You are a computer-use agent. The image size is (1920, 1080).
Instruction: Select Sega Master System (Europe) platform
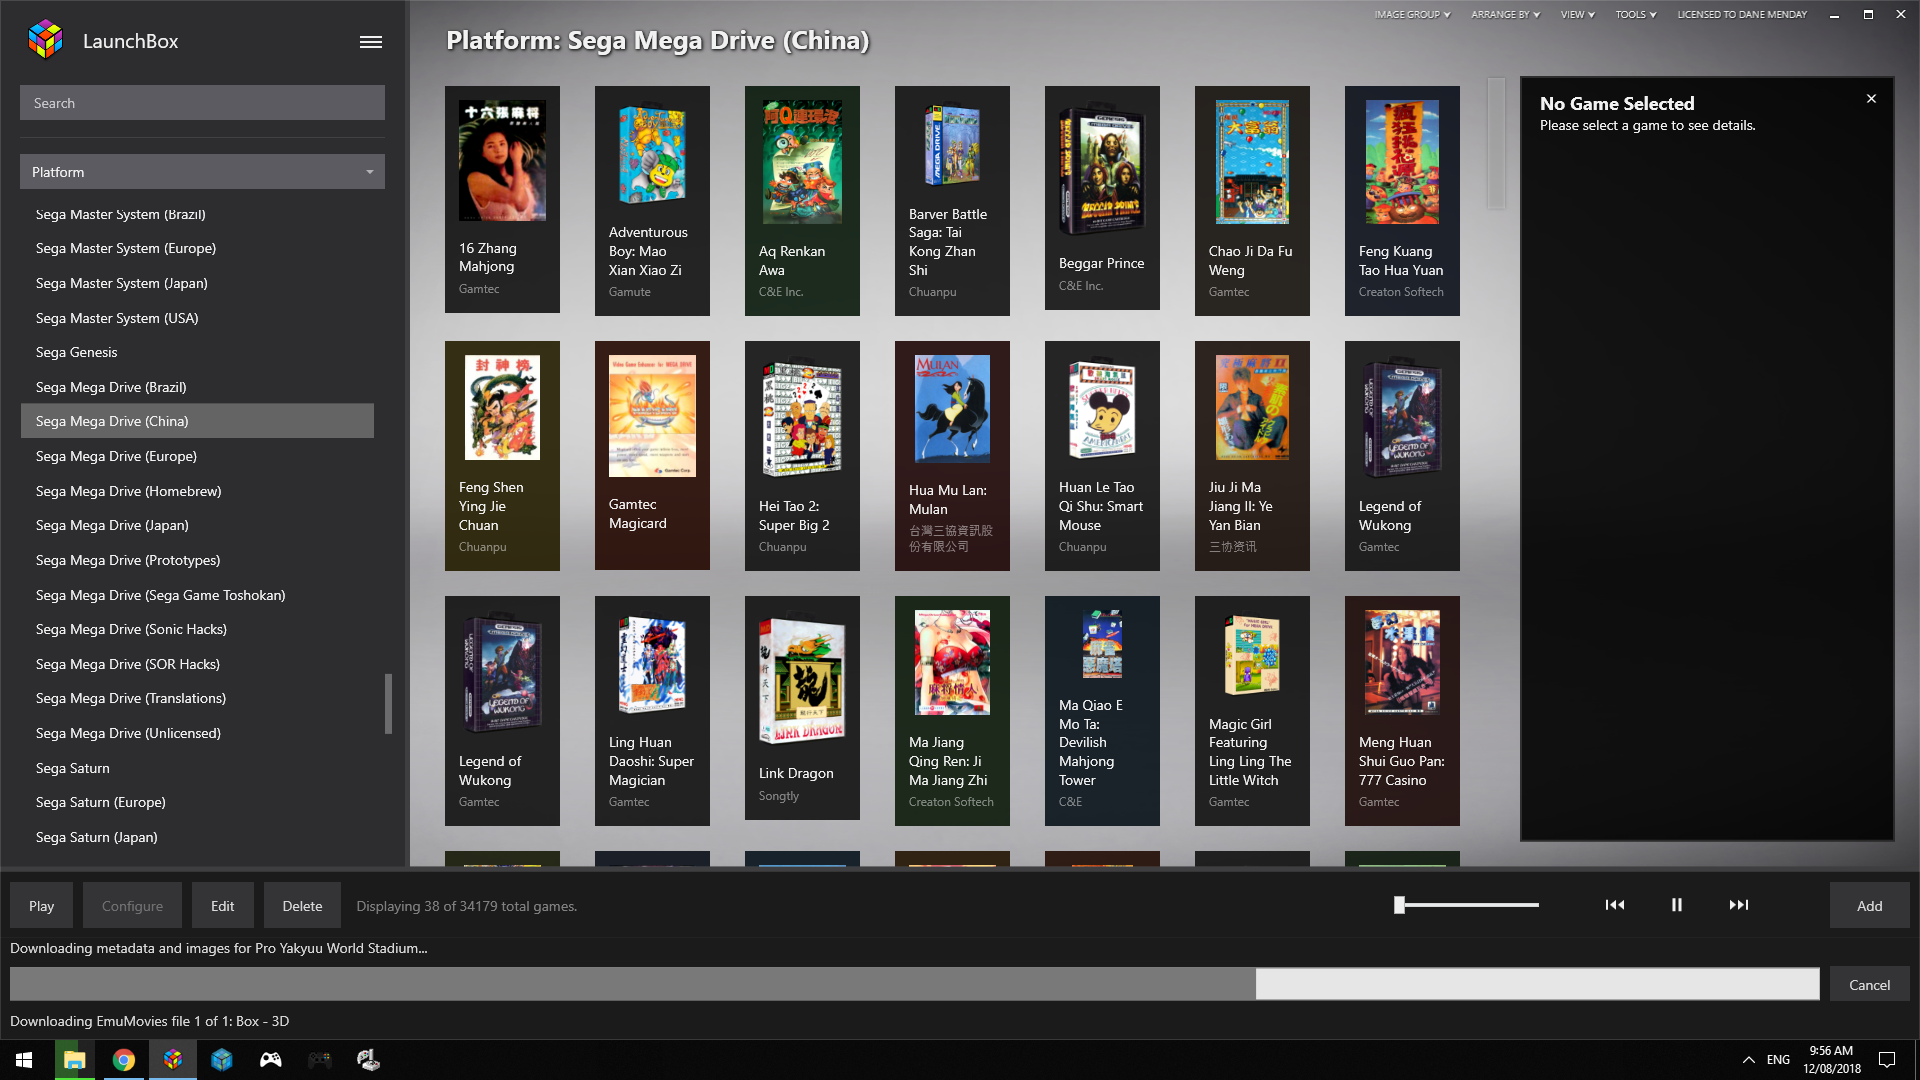click(x=197, y=248)
